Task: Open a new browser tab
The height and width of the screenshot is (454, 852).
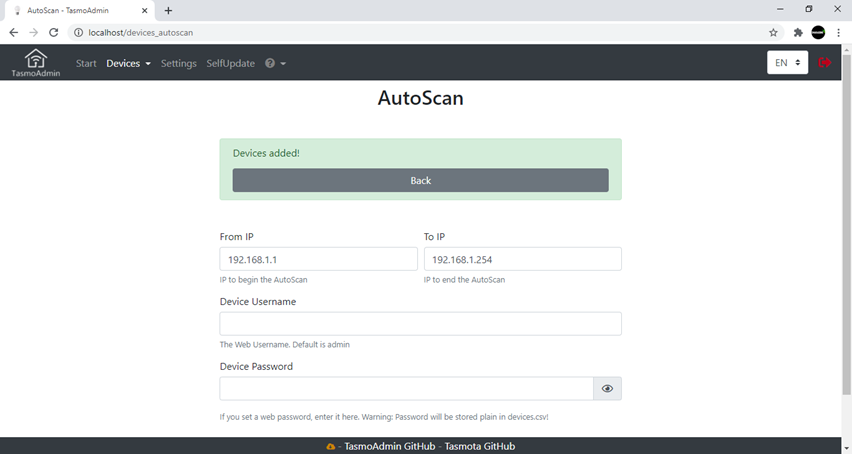Action: [x=168, y=10]
